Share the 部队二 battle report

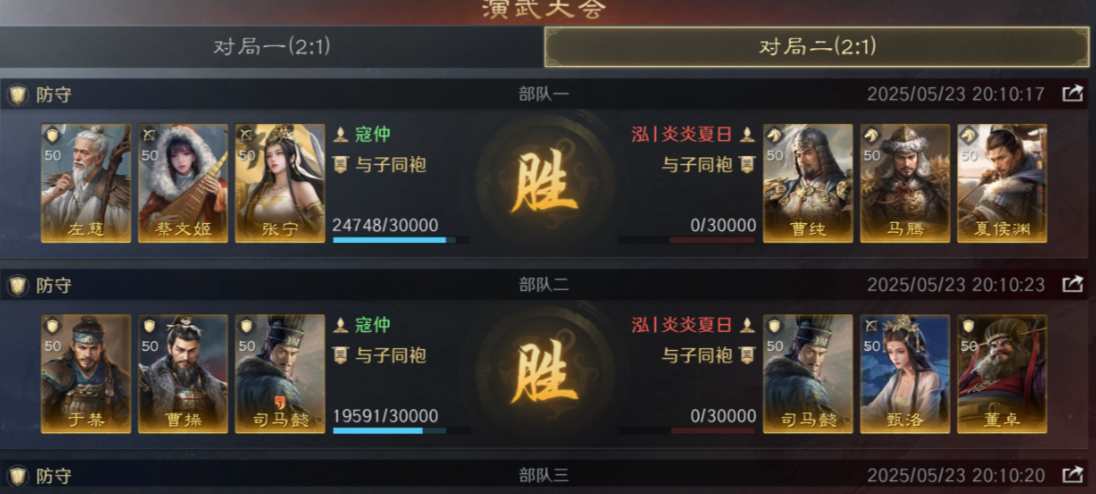1072,284
